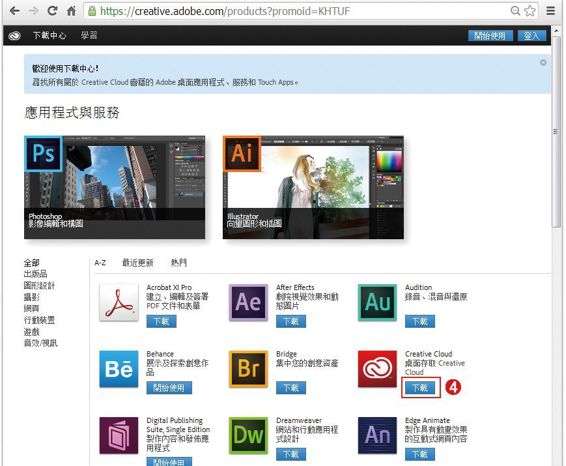Viewport: 566px width, 466px height.
Task: Click the Dreamweaver Dw icon
Action: tap(248, 435)
